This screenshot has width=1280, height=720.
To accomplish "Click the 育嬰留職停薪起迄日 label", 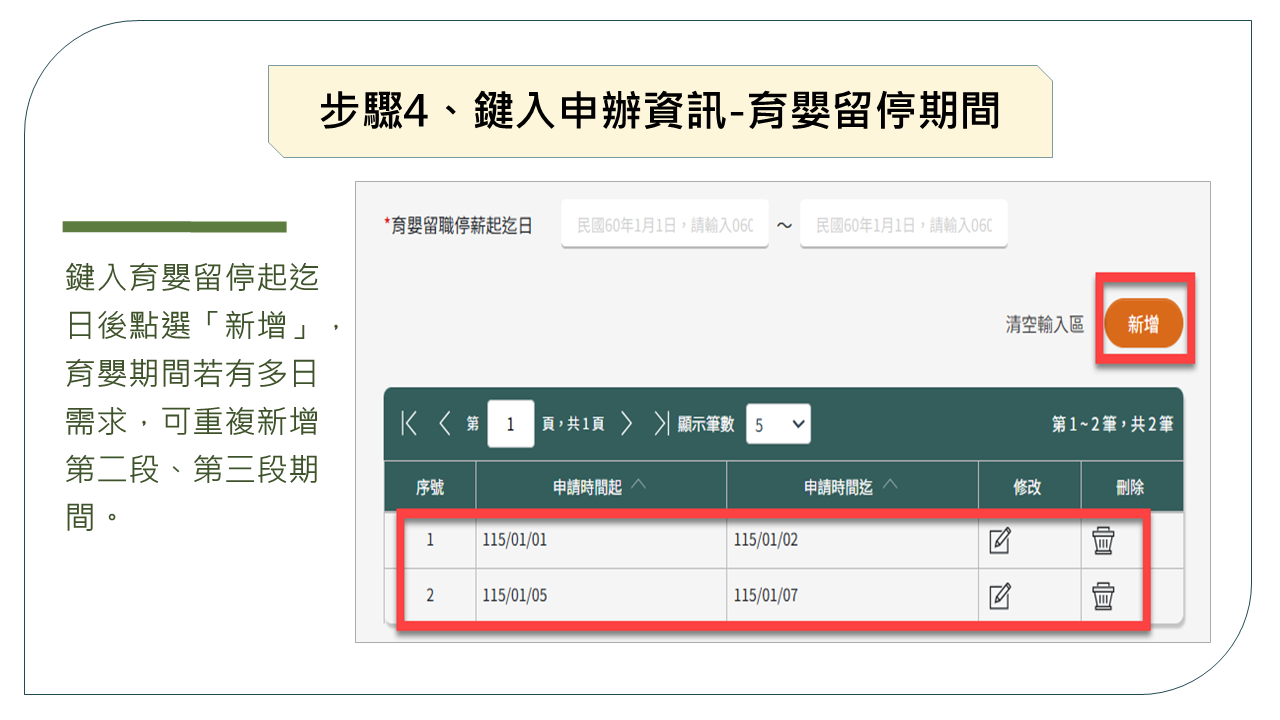I will [x=459, y=226].
